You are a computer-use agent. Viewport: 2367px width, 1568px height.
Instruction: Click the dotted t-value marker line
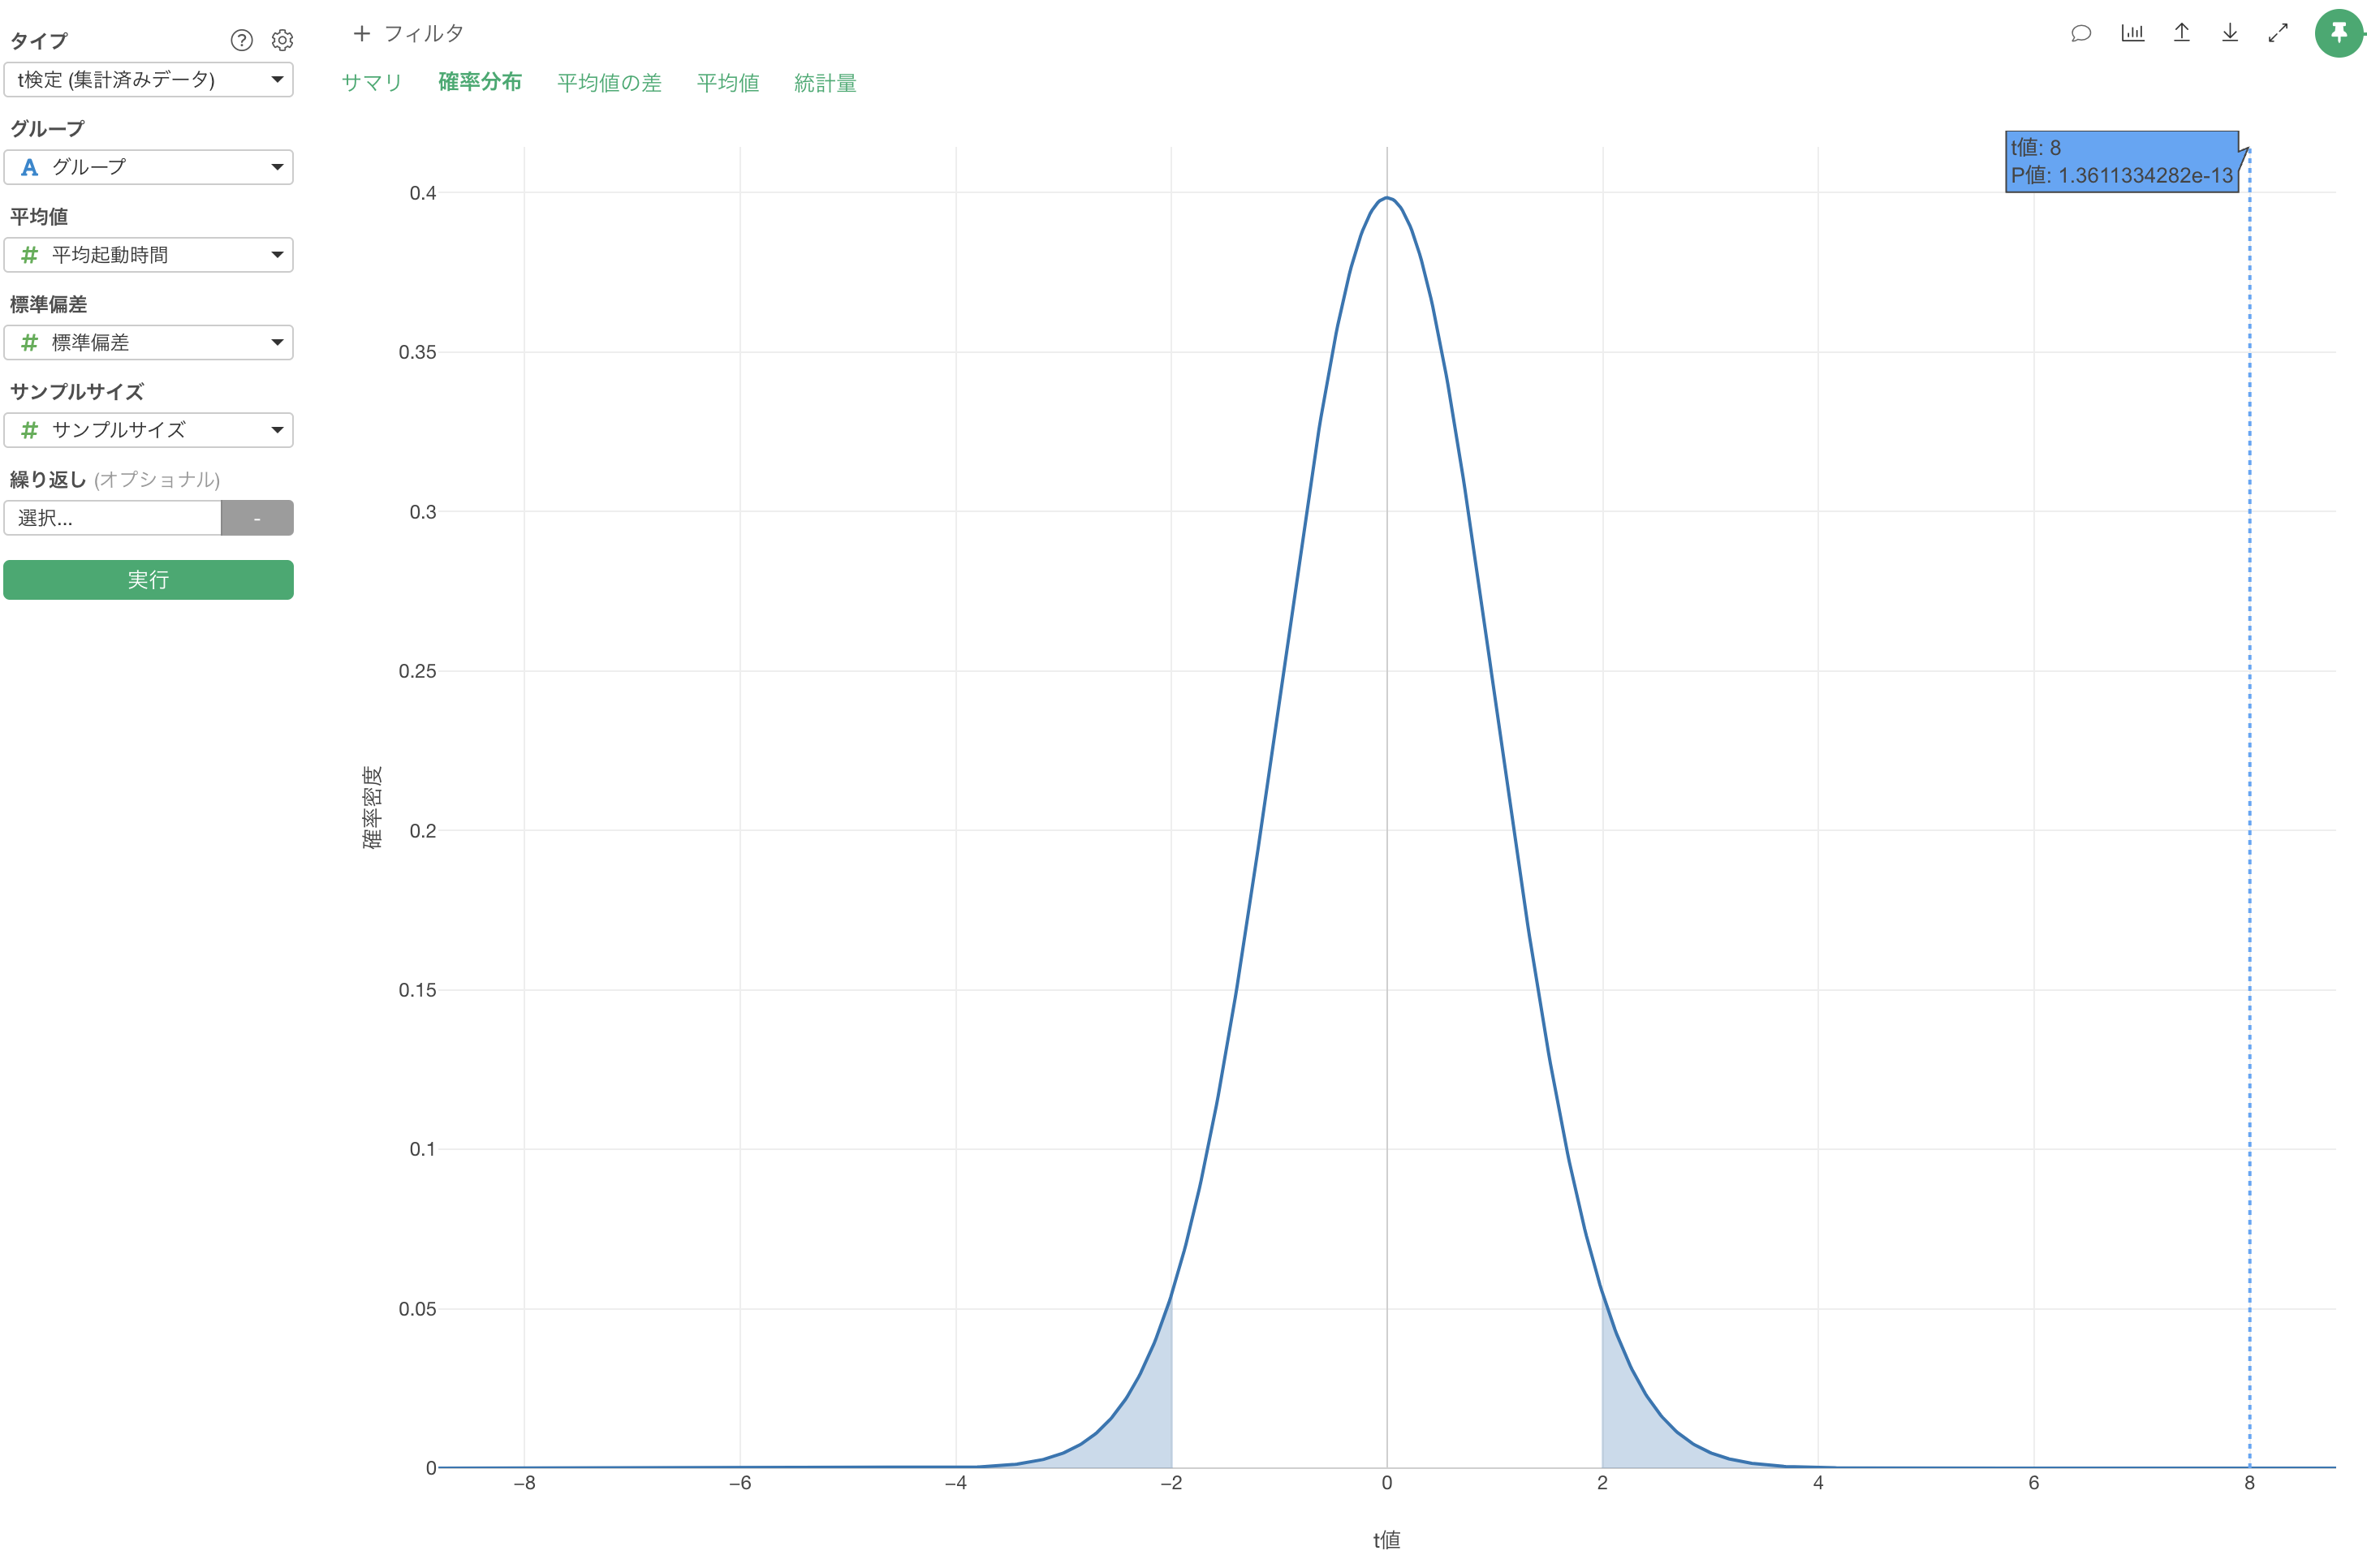(2249, 808)
